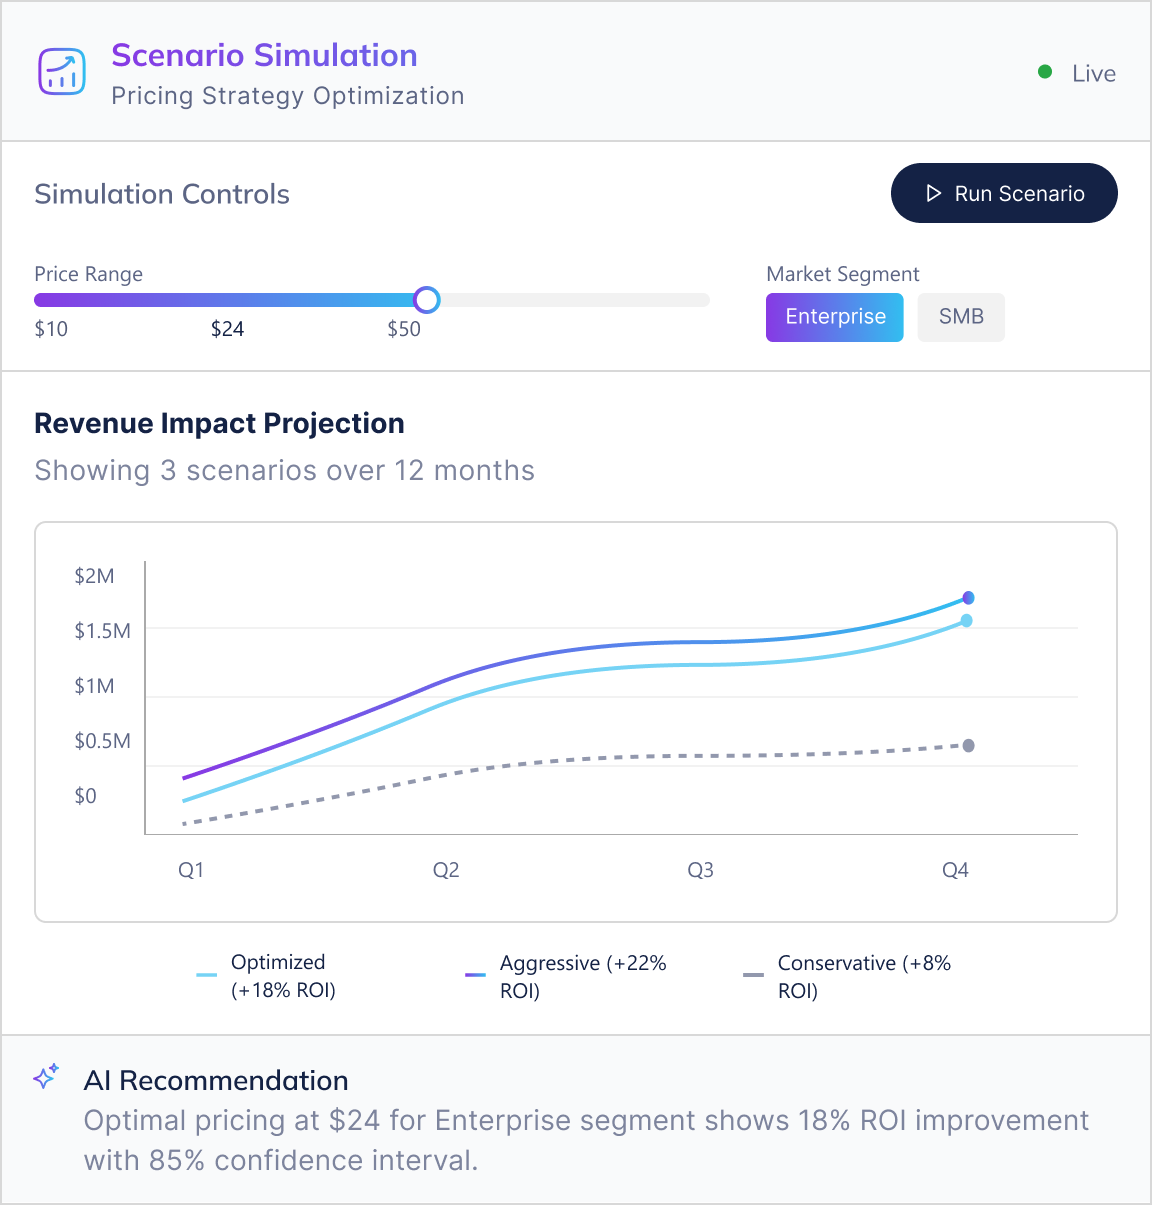This screenshot has height=1205, width=1152.
Task: Click the green Live status dot
Action: (1045, 72)
